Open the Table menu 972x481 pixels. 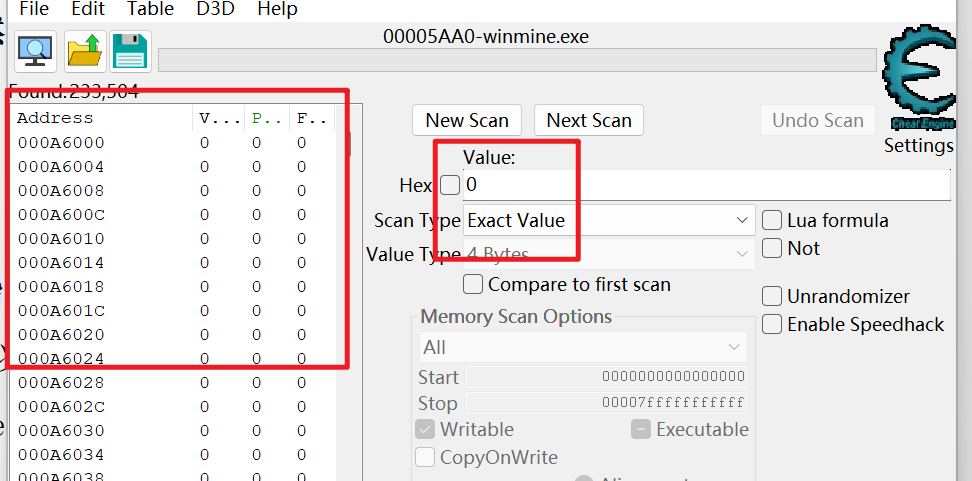coord(151,9)
